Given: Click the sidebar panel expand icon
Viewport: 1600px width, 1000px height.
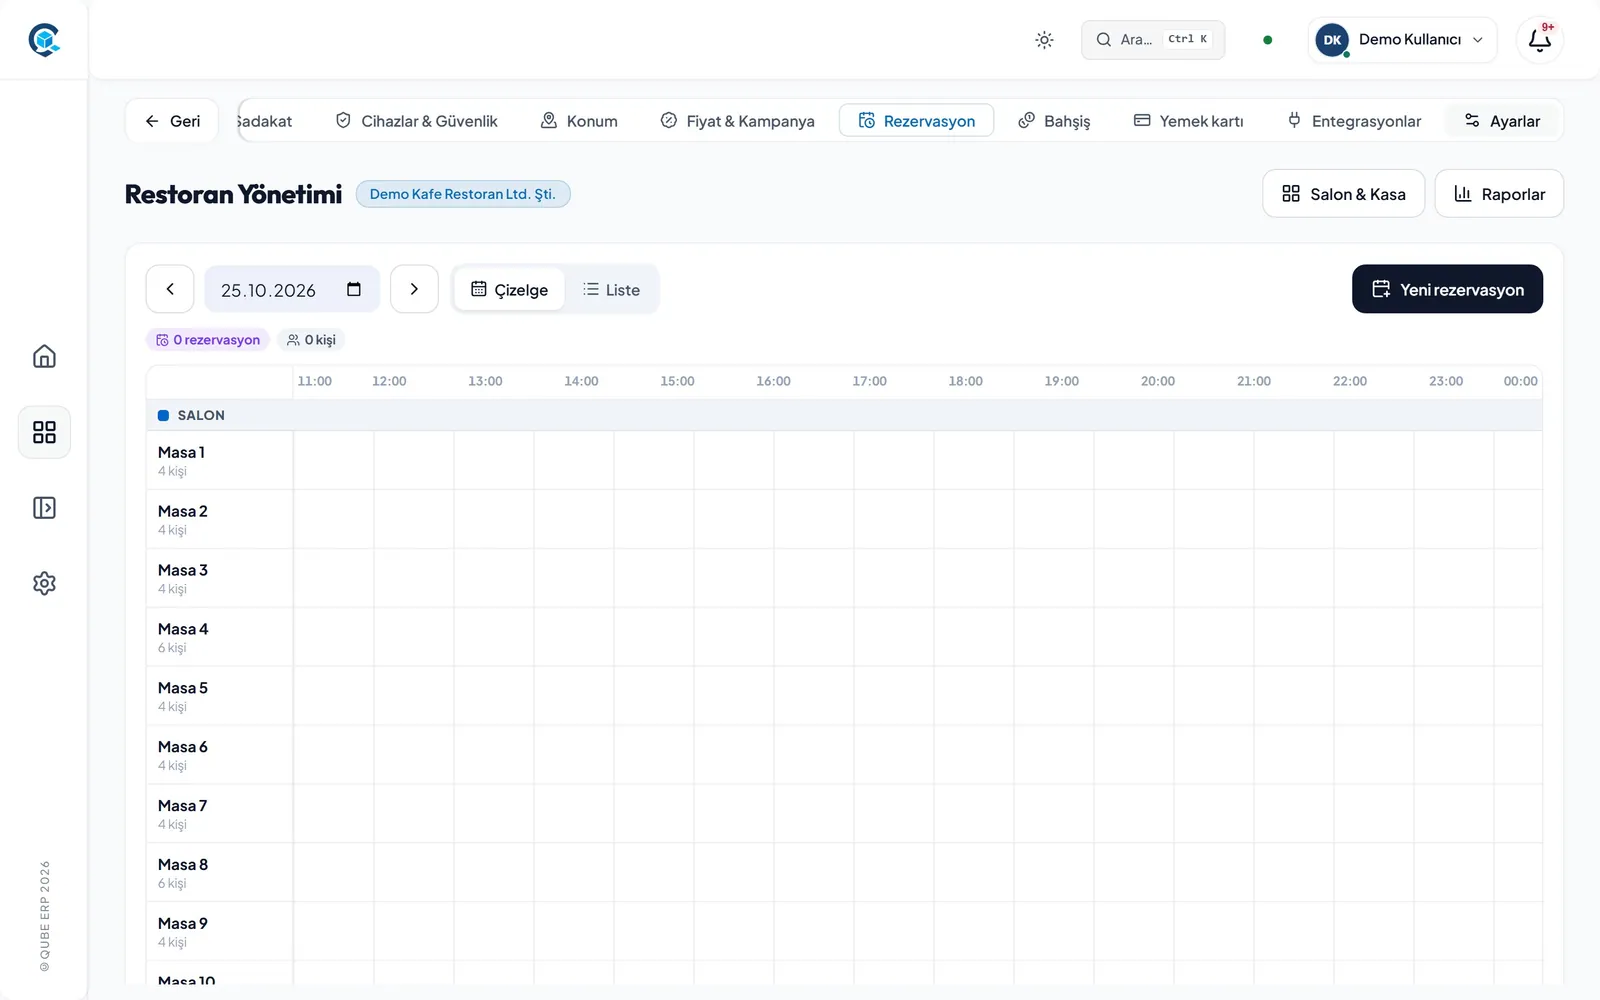Looking at the screenshot, I should point(44,508).
